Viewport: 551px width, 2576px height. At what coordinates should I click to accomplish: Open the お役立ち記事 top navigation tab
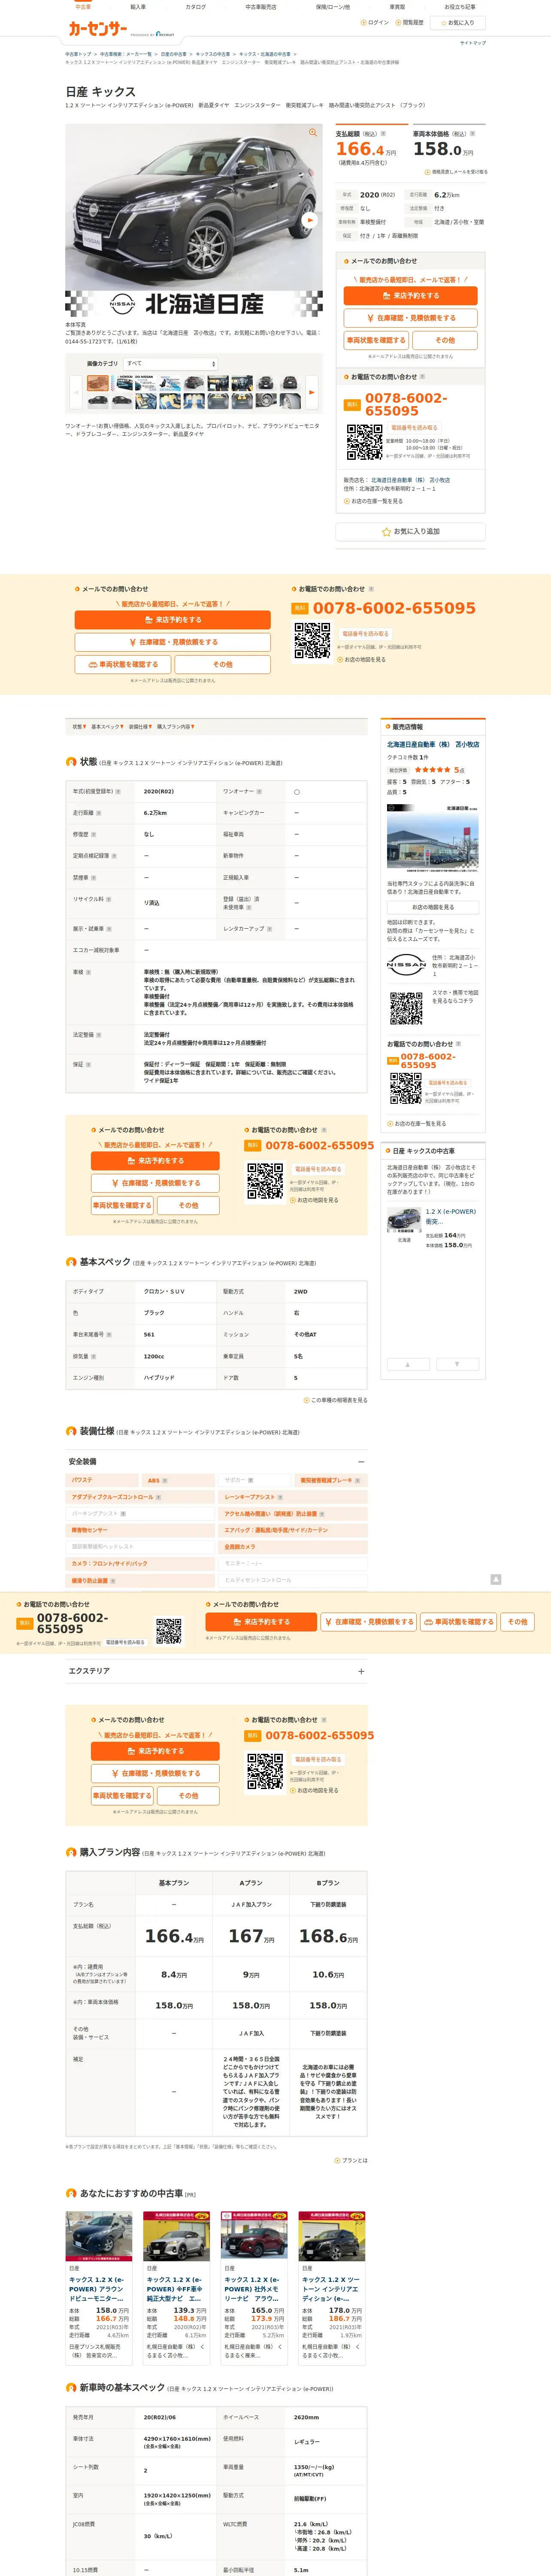tap(460, 7)
